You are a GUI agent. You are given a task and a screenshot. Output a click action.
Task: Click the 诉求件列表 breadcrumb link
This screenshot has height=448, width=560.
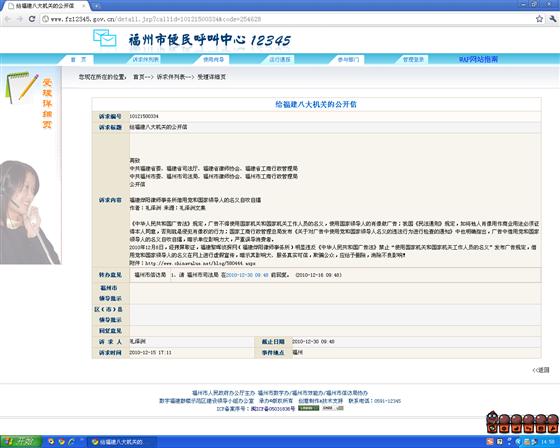coord(171,77)
